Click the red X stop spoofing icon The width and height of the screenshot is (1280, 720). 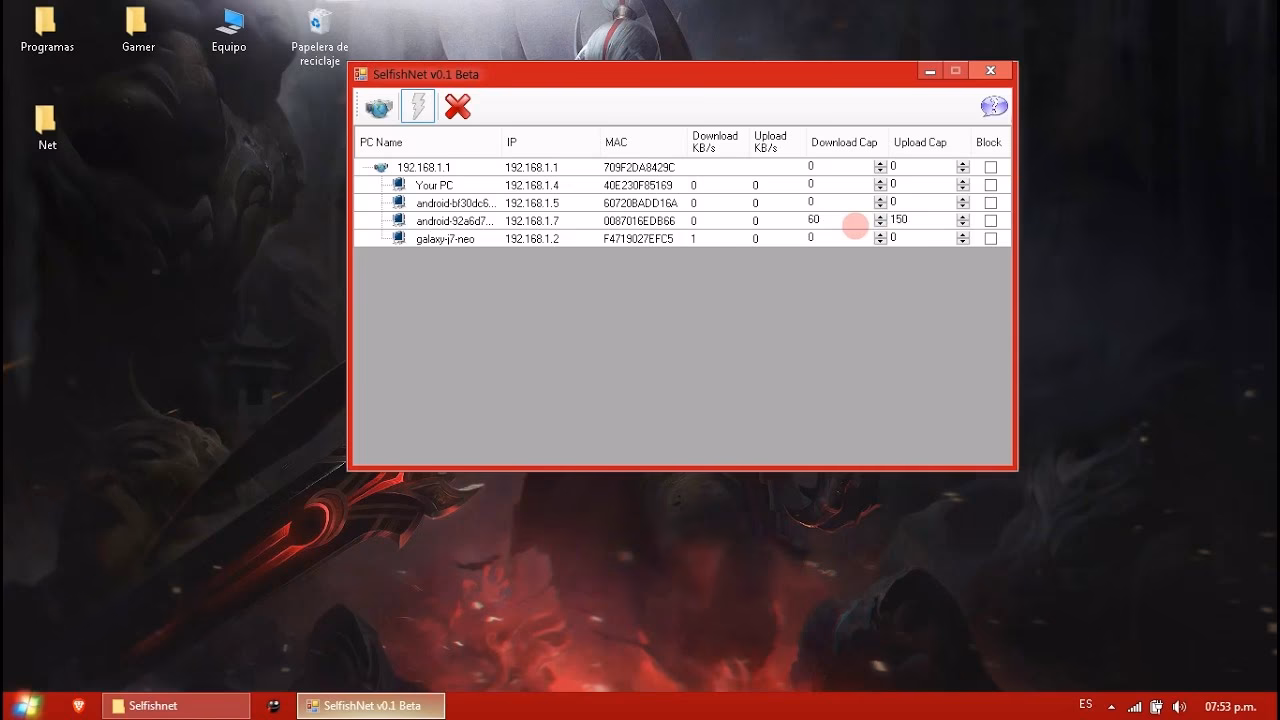click(x=457, y=106)
